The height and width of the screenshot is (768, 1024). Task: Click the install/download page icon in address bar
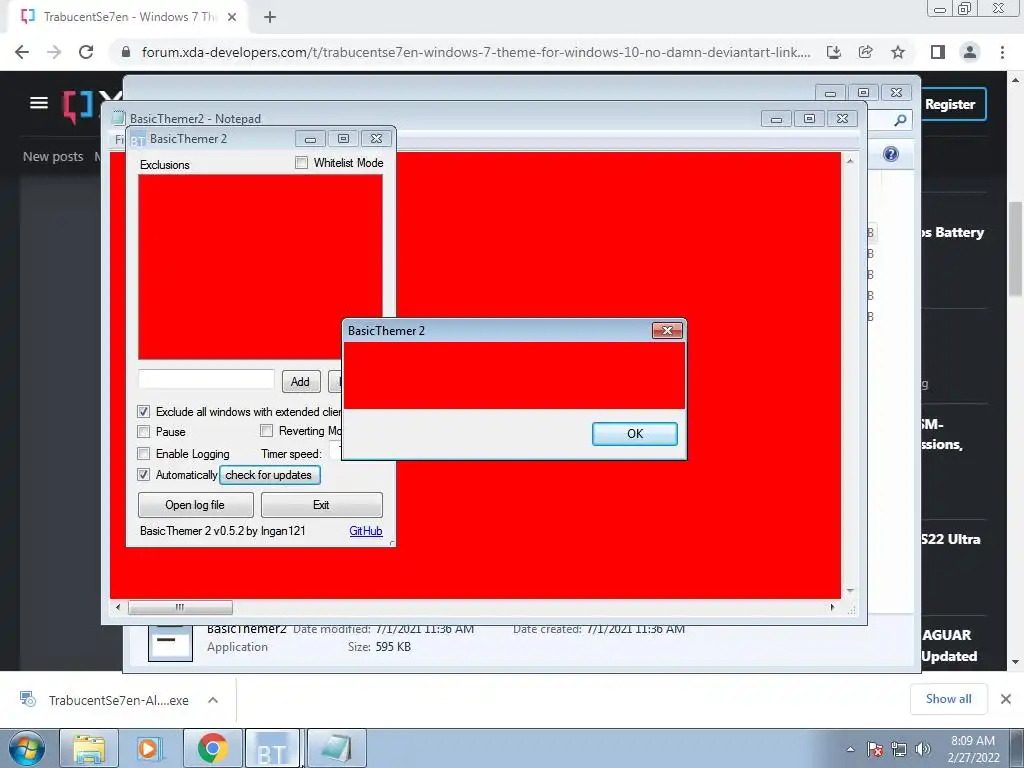[834, 52]
